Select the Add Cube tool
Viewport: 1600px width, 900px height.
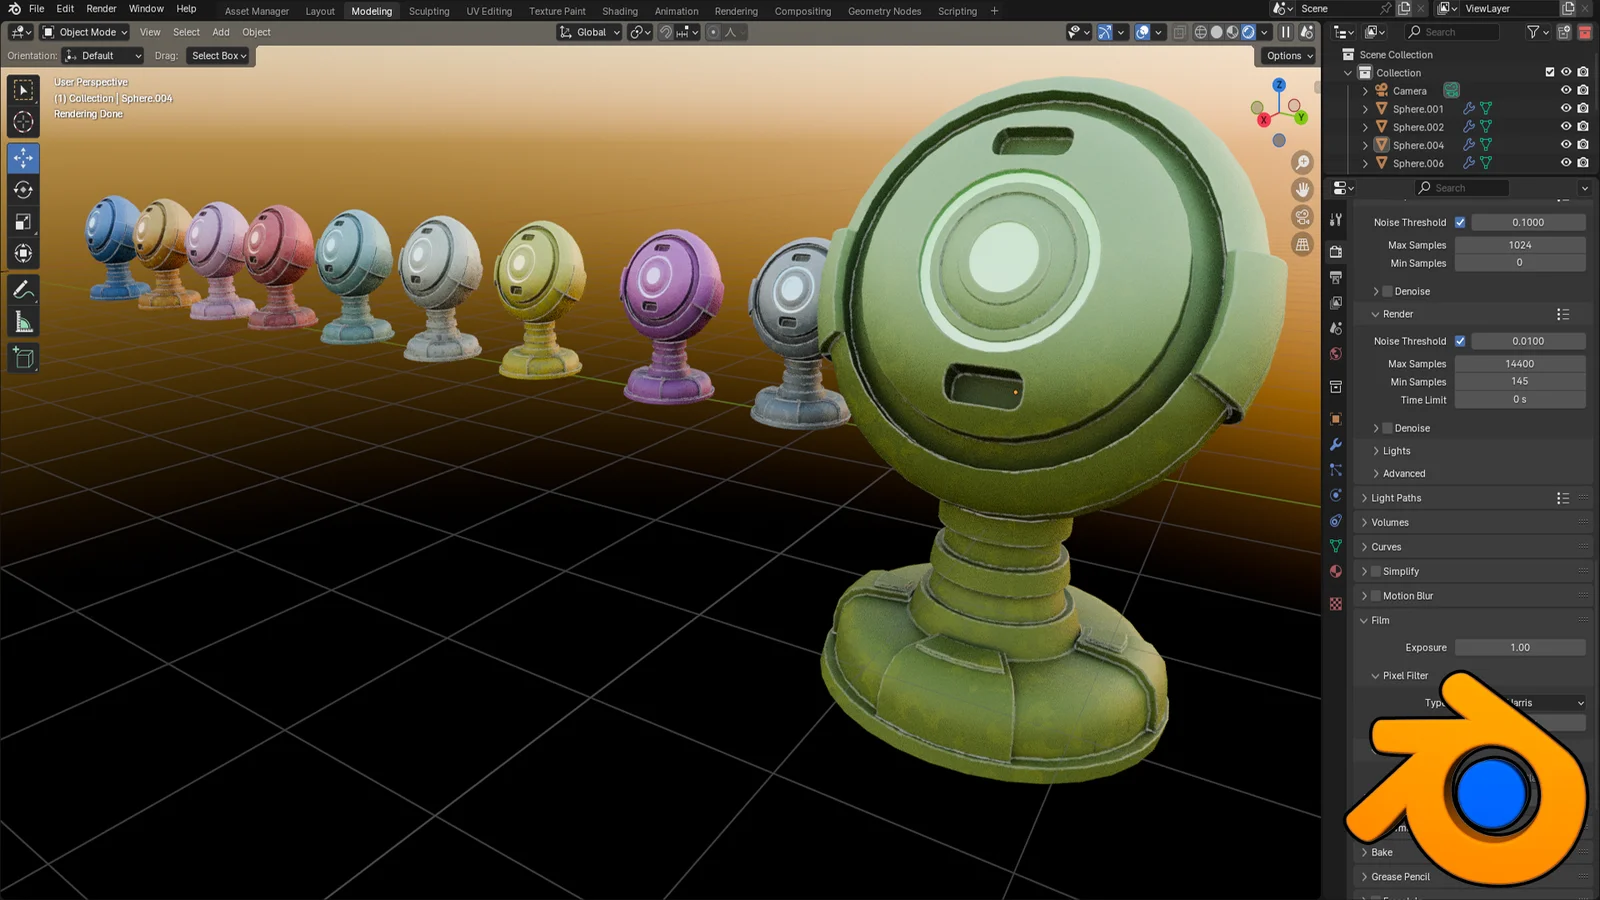tap(24, 358)
